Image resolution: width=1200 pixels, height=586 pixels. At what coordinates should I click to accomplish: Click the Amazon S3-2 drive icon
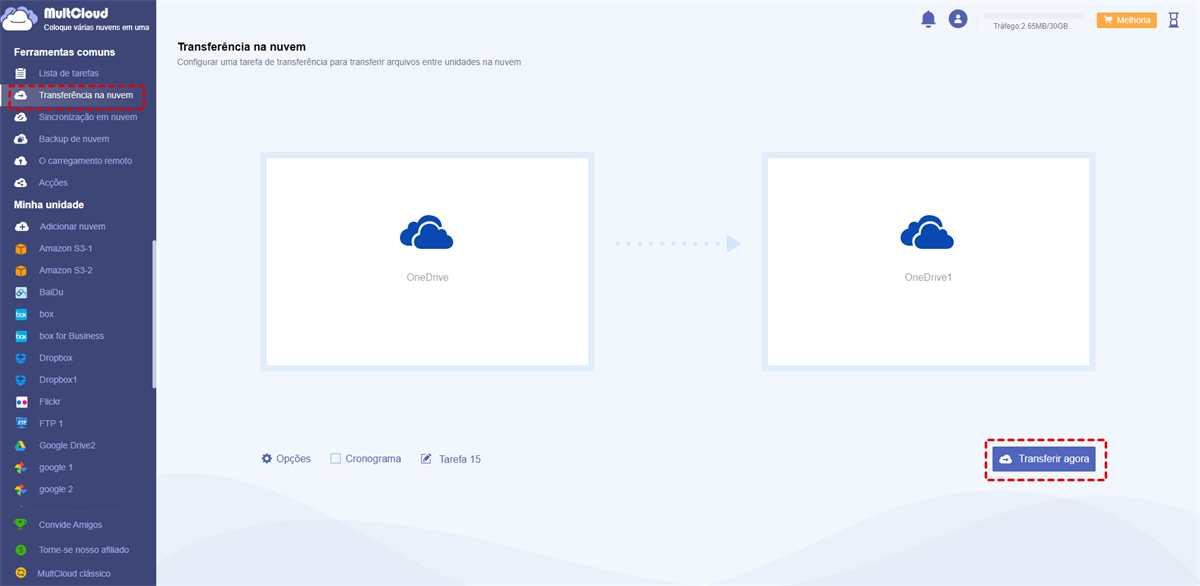20,270
